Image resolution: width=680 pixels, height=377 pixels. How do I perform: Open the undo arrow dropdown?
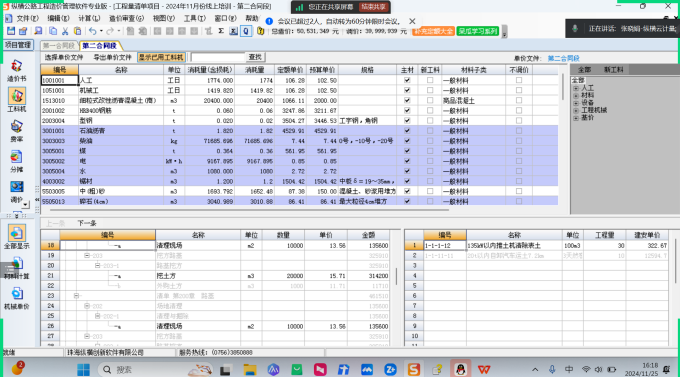pos(101,31)
